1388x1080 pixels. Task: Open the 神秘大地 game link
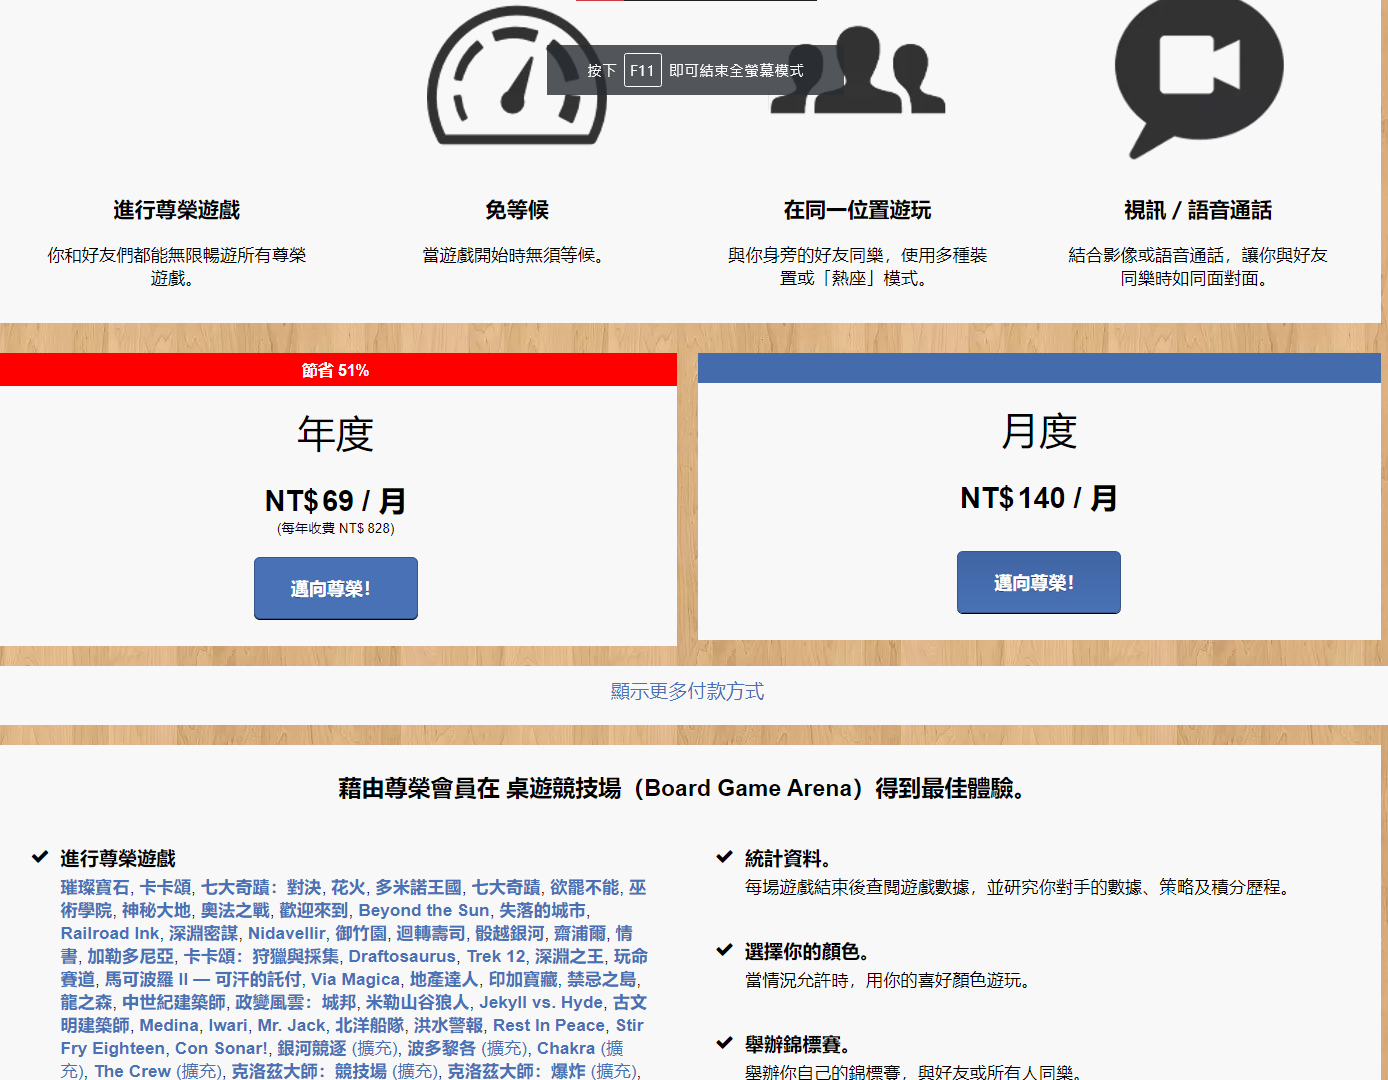pos(156,910)
